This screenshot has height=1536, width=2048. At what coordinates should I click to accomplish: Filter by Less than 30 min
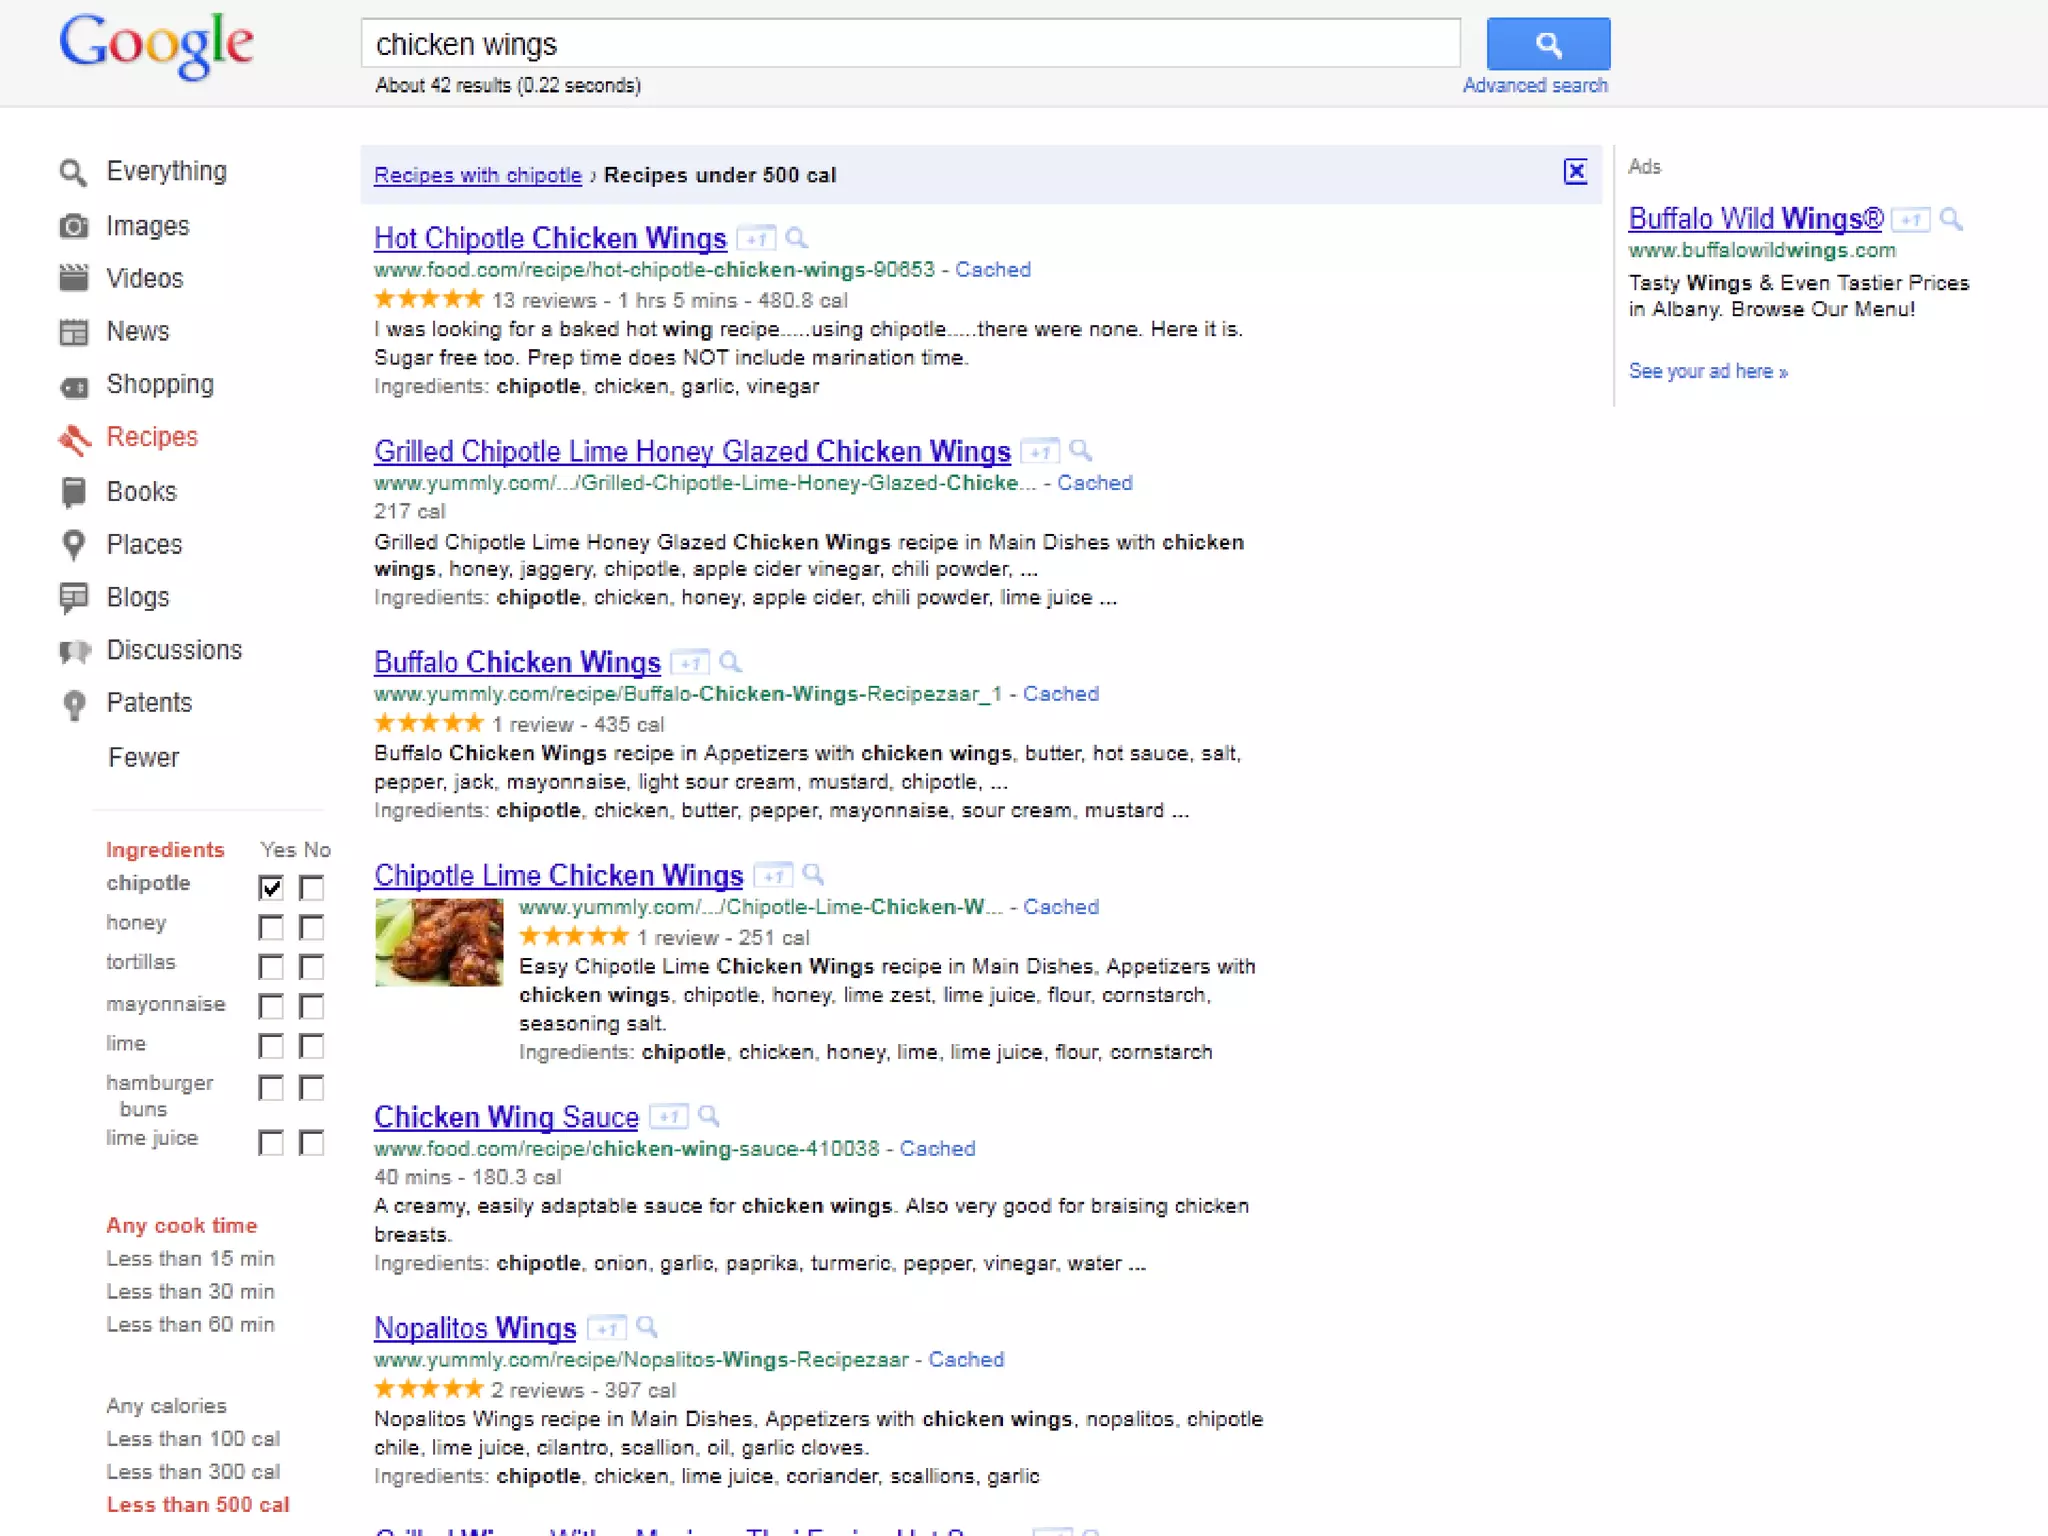point(190,1292)
